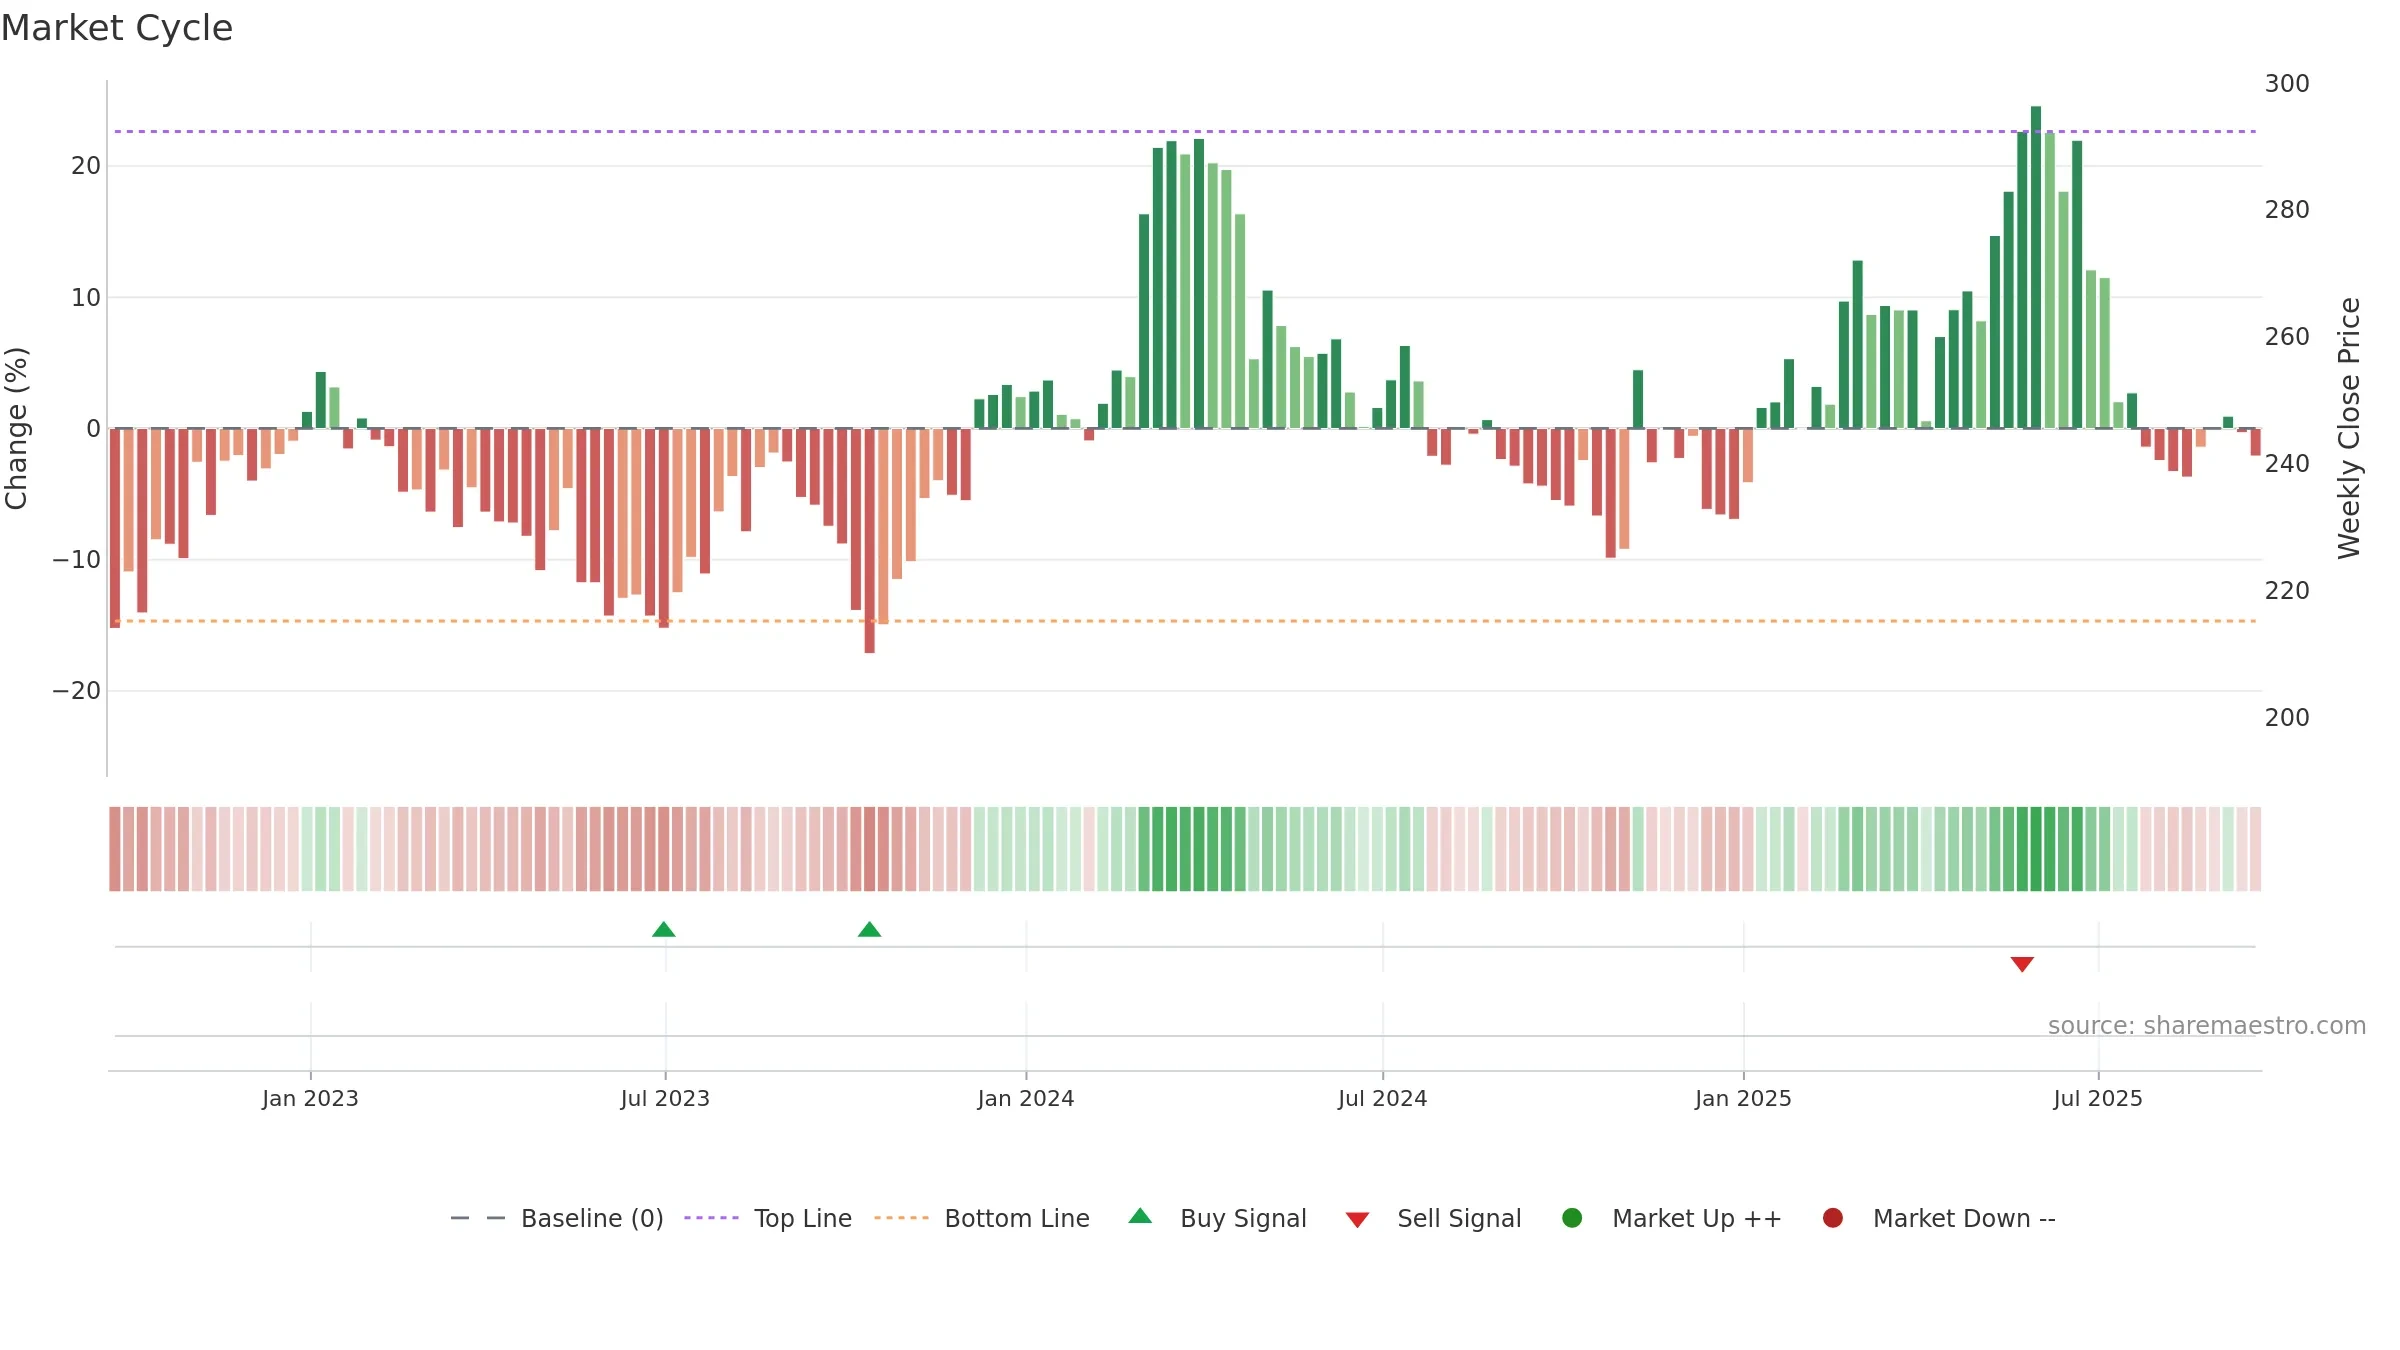2400x1350 pixels.
Task: Click the Jan 2024 axis label
Action: click(x=1026, y=1098)
